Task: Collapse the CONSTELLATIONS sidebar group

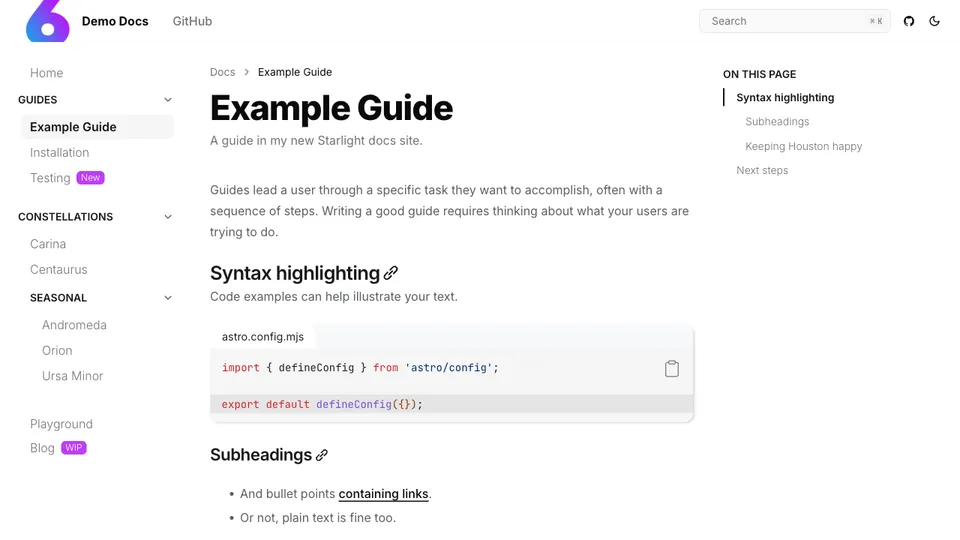Action: tap(168, 217)
